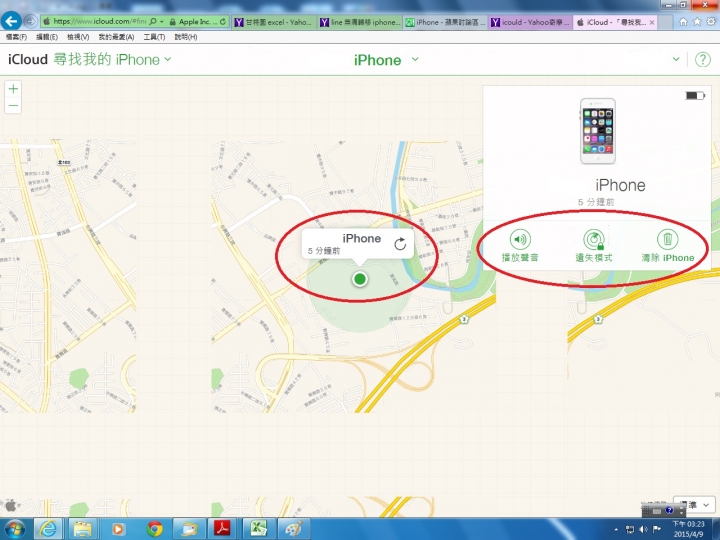The width and height of the screenshot is (720, 540).
Task: Click the 遺失模式 label
Action: tap(594, 258)
